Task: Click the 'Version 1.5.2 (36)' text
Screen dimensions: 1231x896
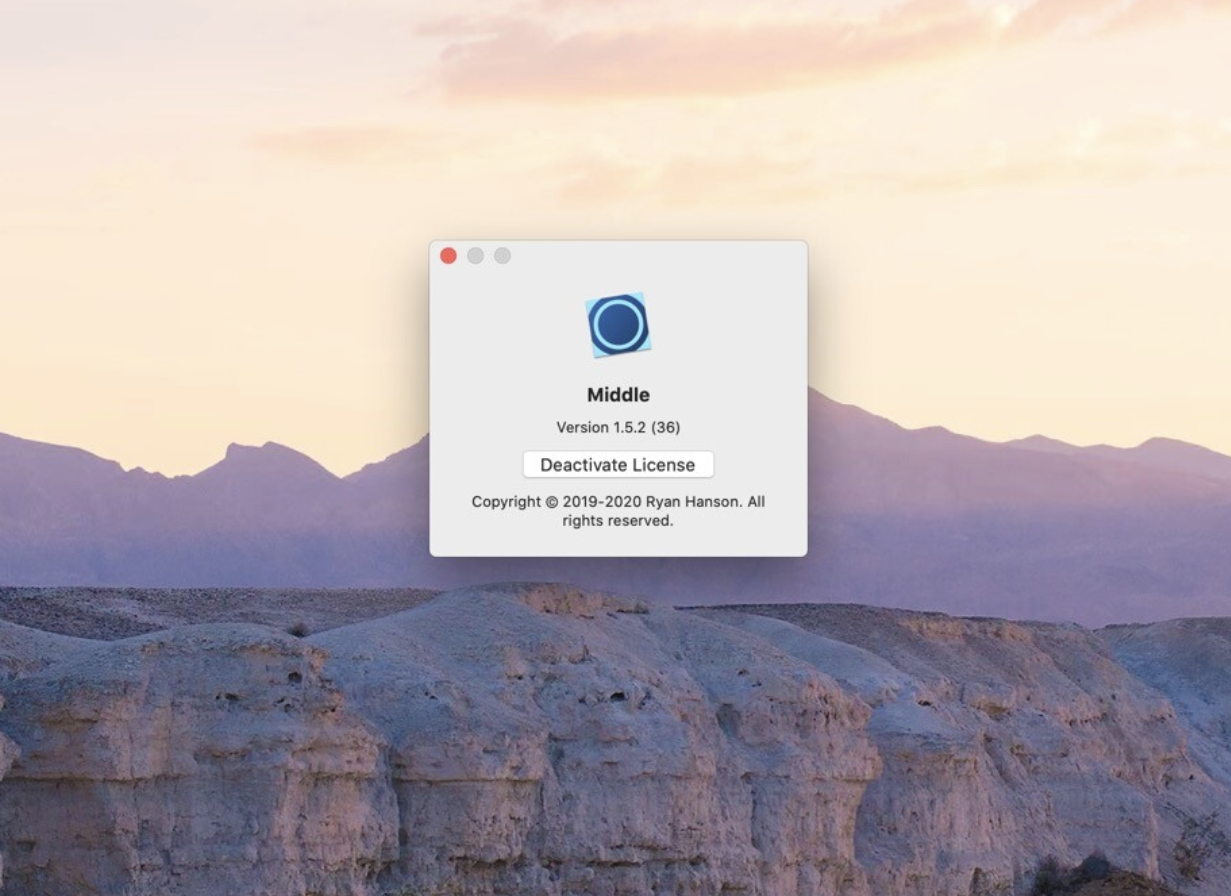Action: 616,426
